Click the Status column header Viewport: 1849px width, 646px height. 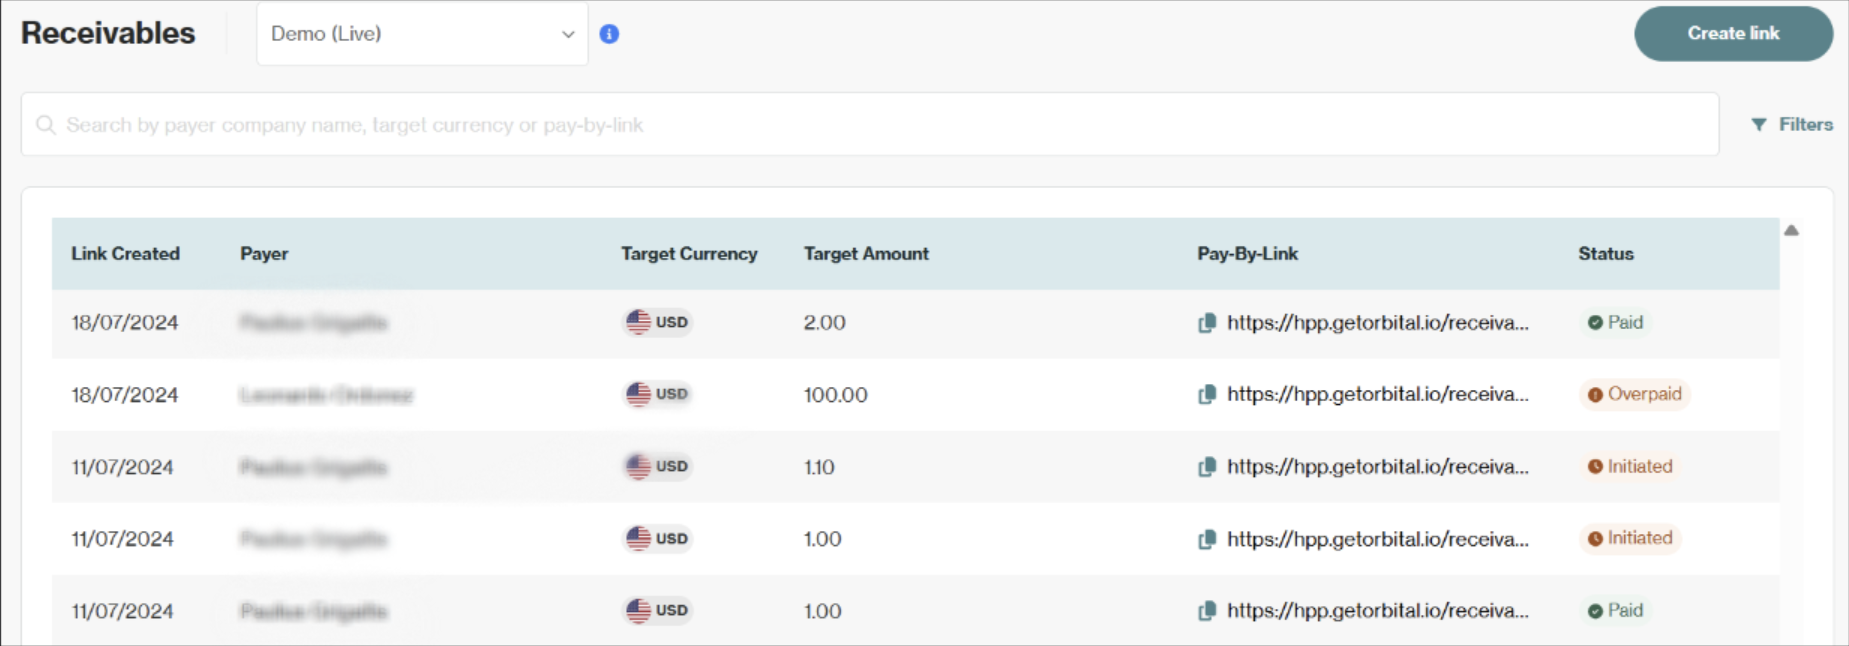click(1606, 254)
